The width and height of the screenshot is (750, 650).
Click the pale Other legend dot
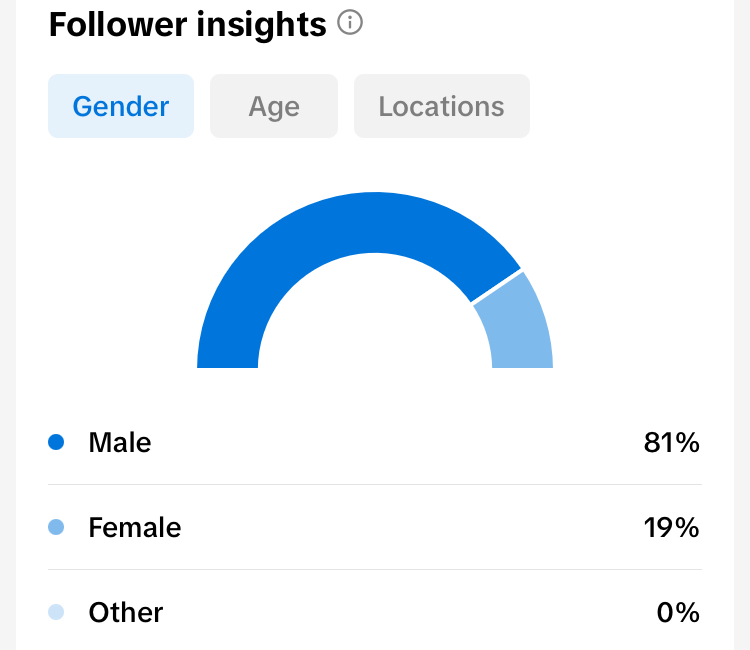56,612
